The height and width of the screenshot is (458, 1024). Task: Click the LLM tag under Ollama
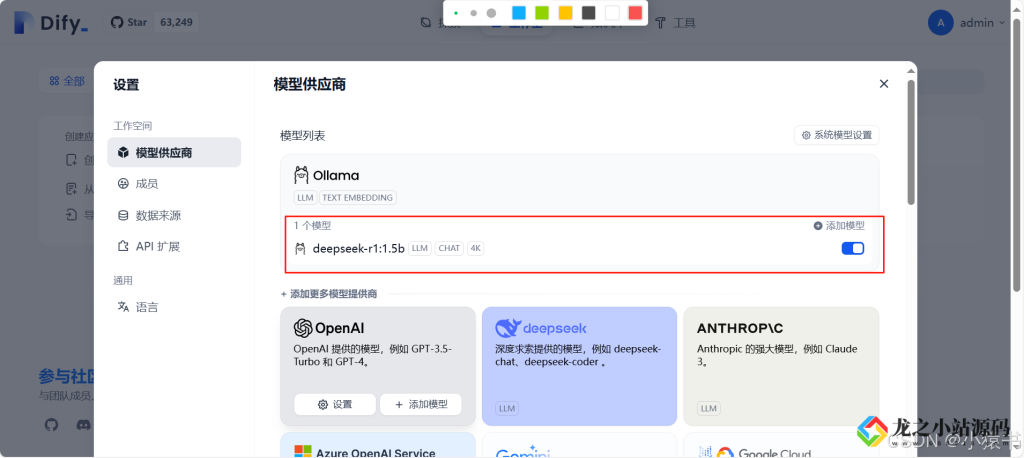[x=305, y=197]
